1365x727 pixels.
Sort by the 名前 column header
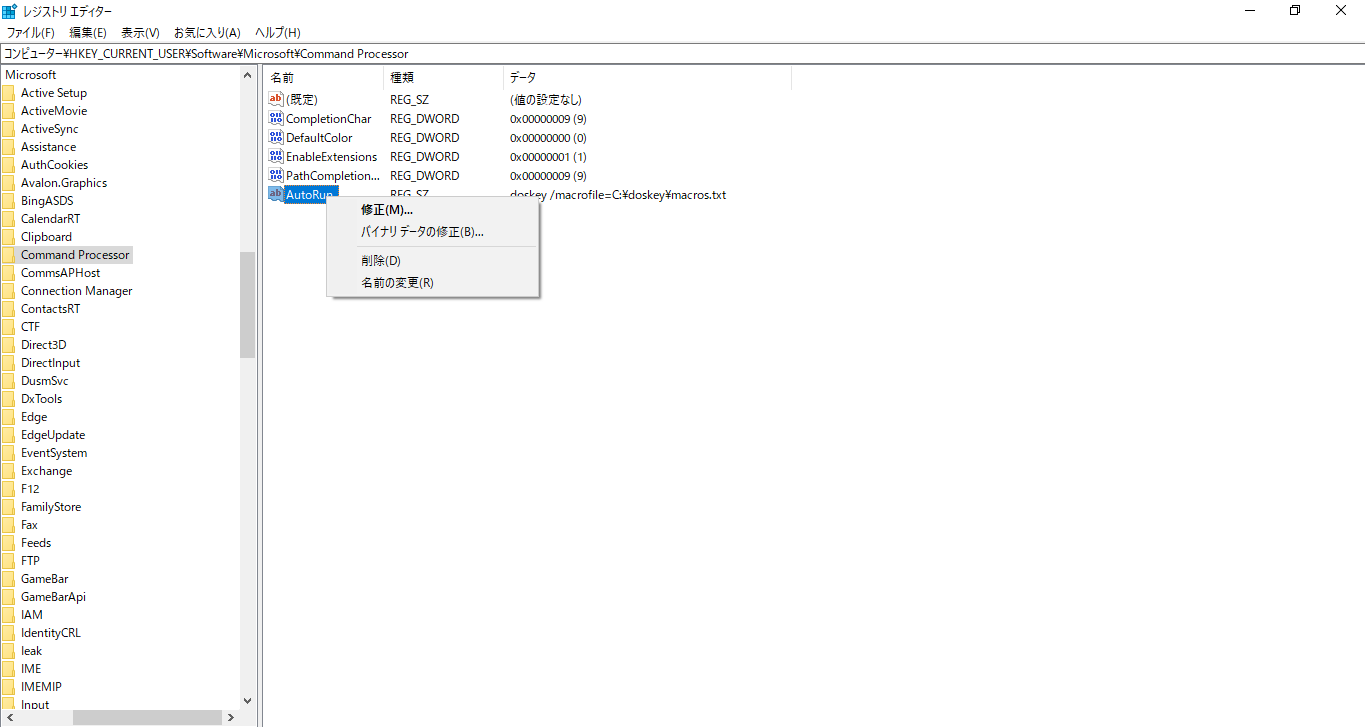[x=323, y=77]
